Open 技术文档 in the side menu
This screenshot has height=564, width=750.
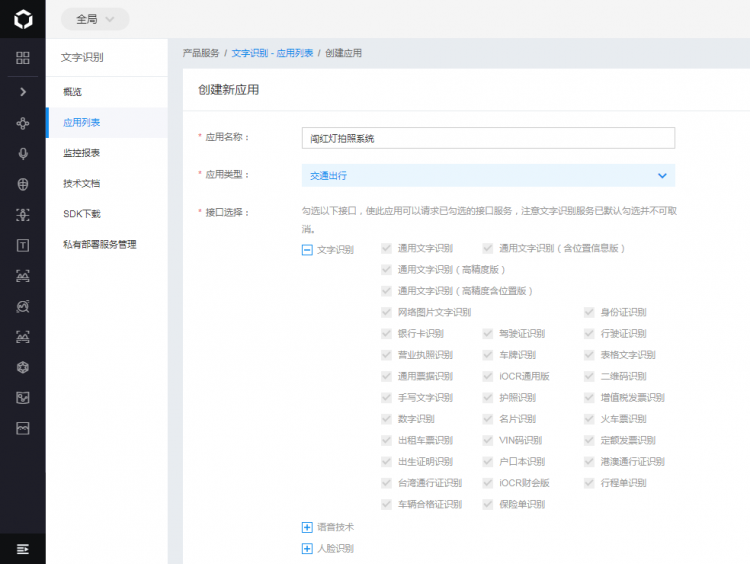click(107, 183)
